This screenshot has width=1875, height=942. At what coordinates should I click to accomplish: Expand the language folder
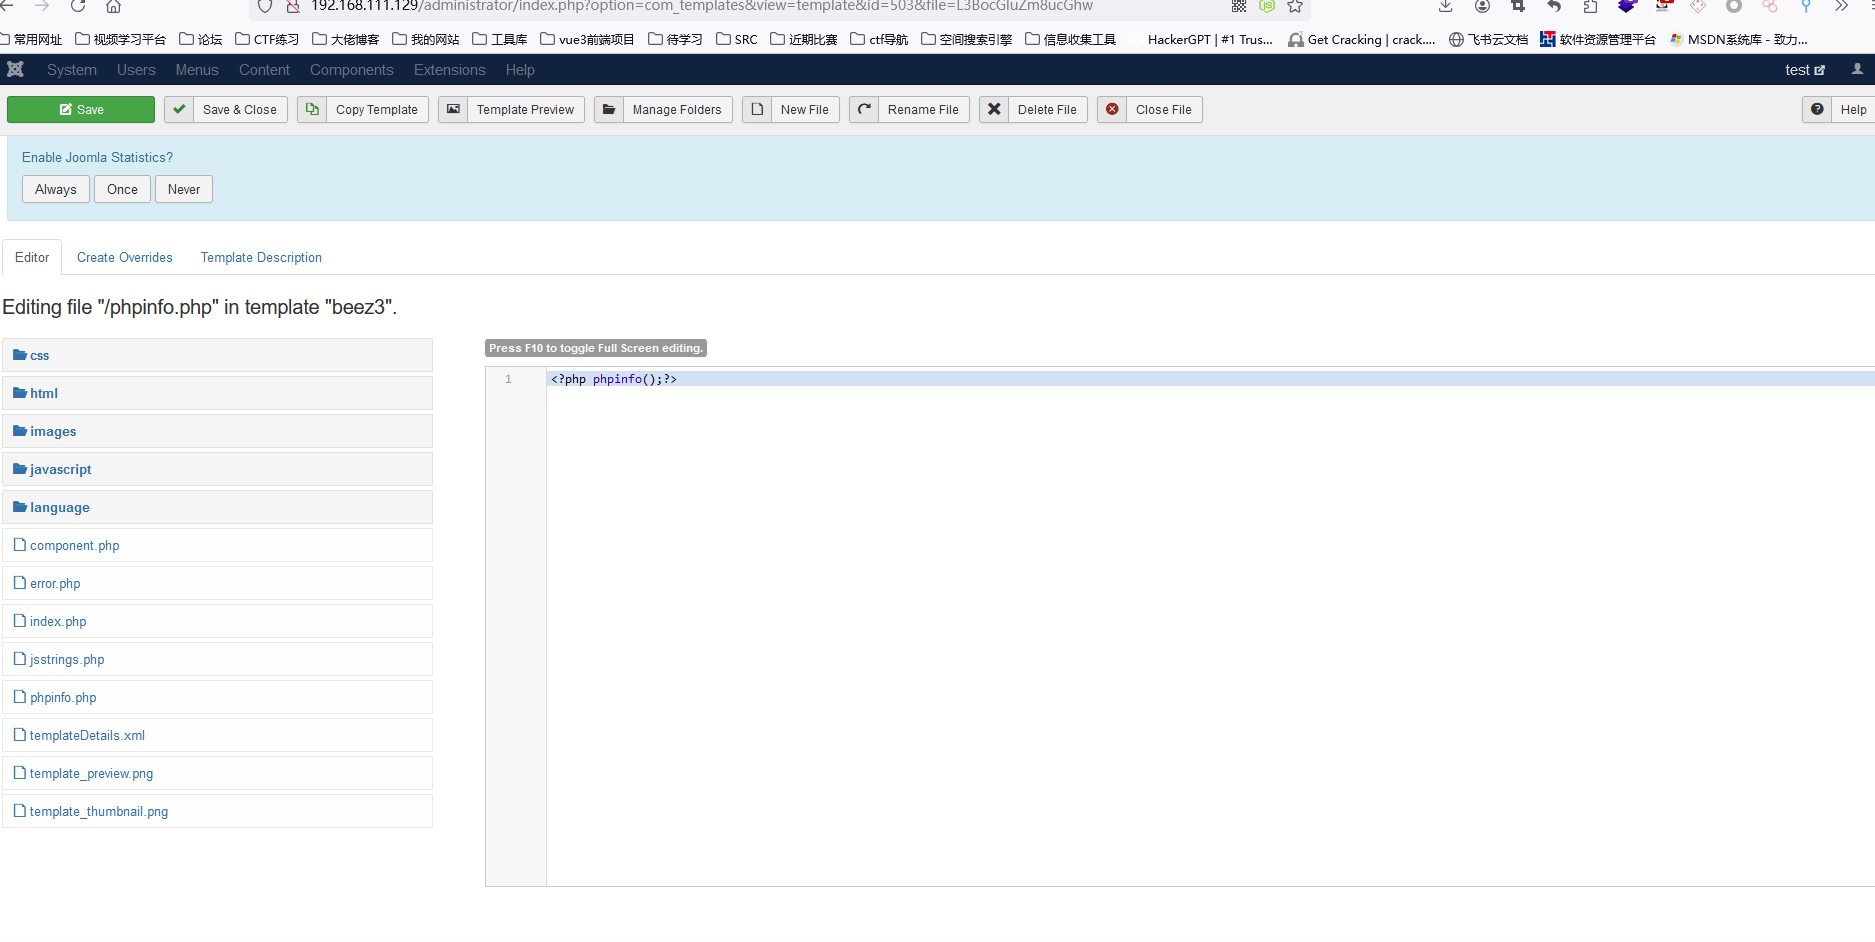[x=59, y=508]
